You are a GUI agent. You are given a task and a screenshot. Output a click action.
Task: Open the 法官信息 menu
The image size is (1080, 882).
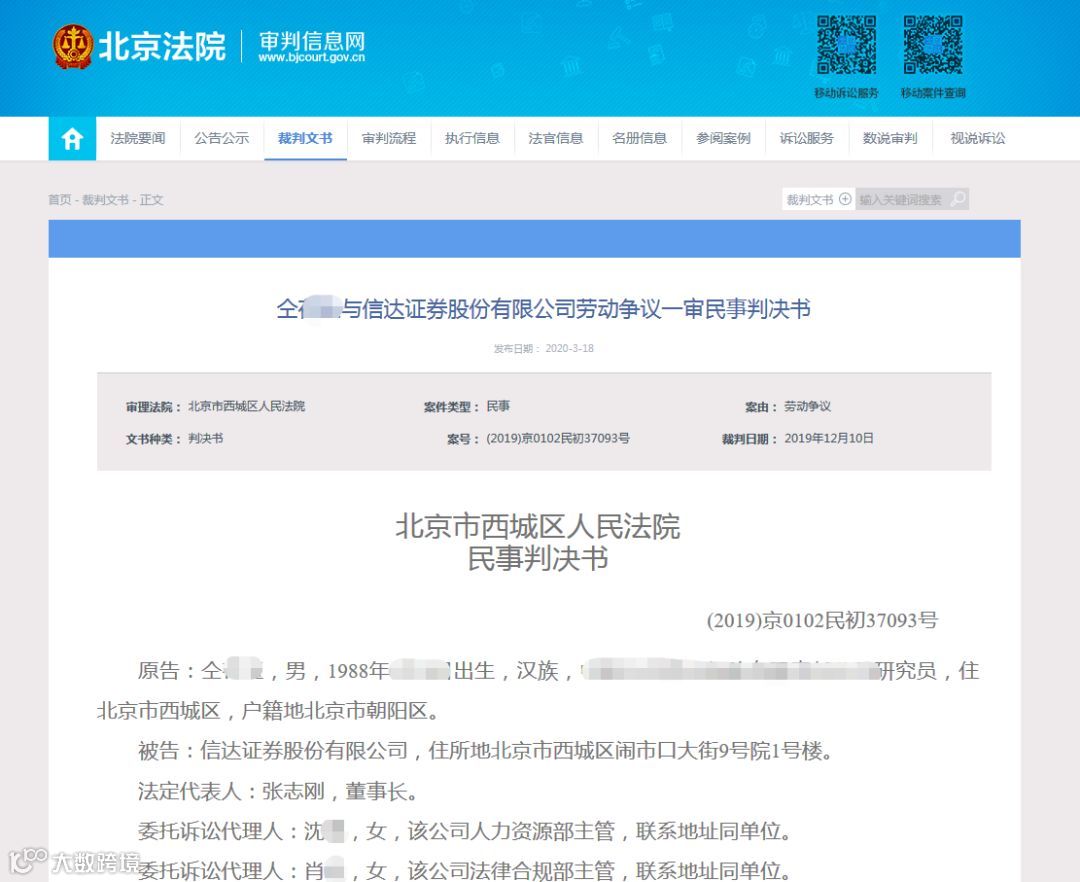[x=556, y=138]
